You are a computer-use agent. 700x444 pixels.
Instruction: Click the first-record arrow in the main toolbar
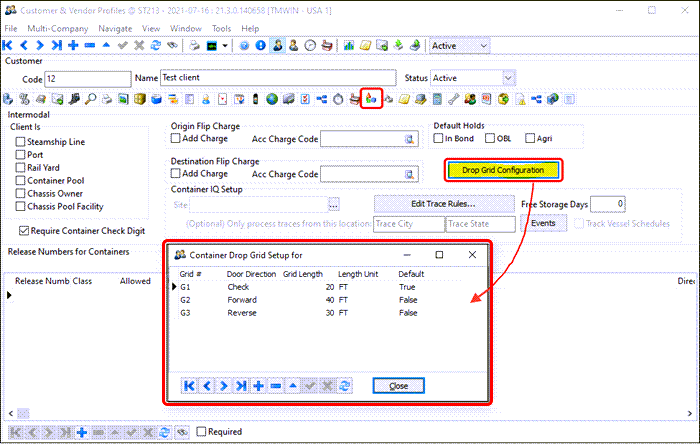(8, 46)
